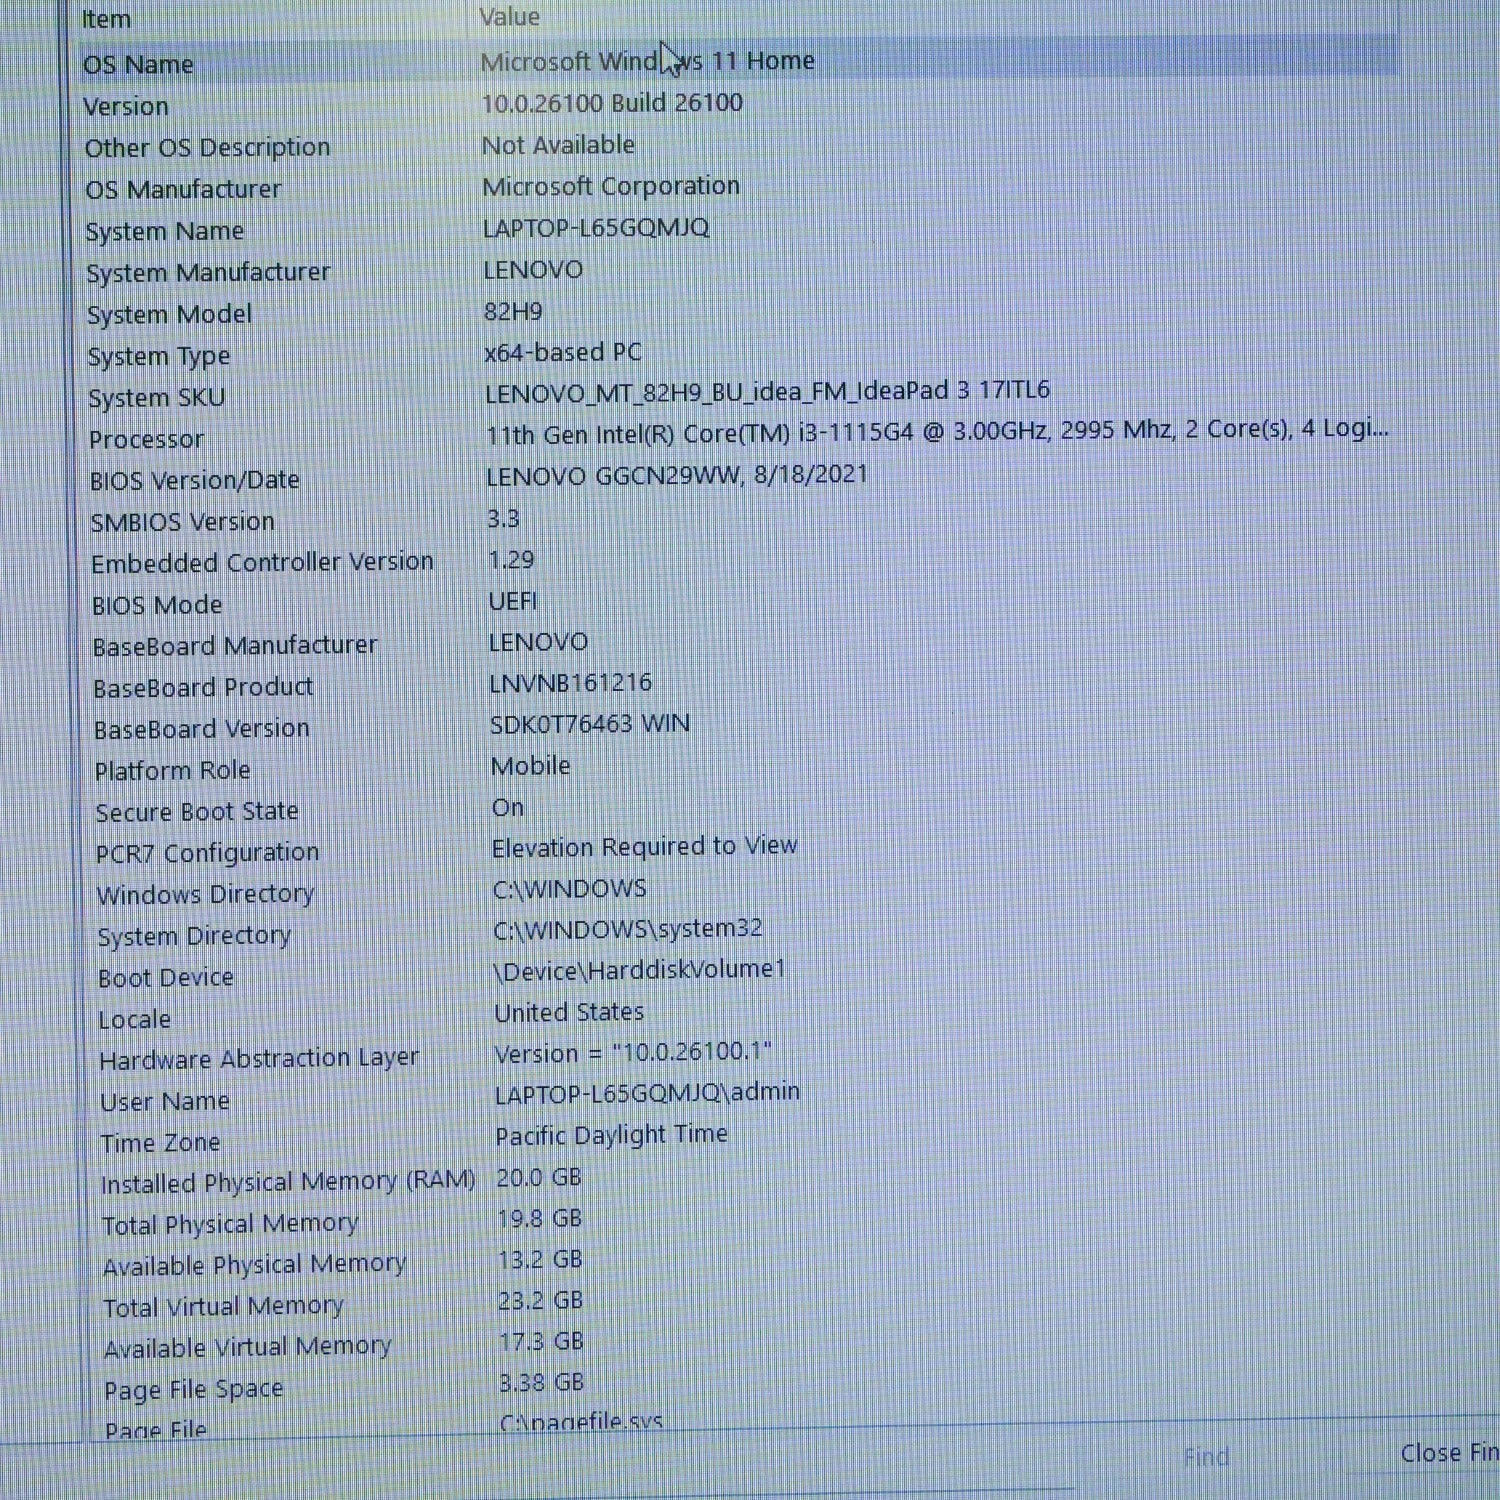Select the System Directory label
1500x1500 pixels.
pos(195,936)
